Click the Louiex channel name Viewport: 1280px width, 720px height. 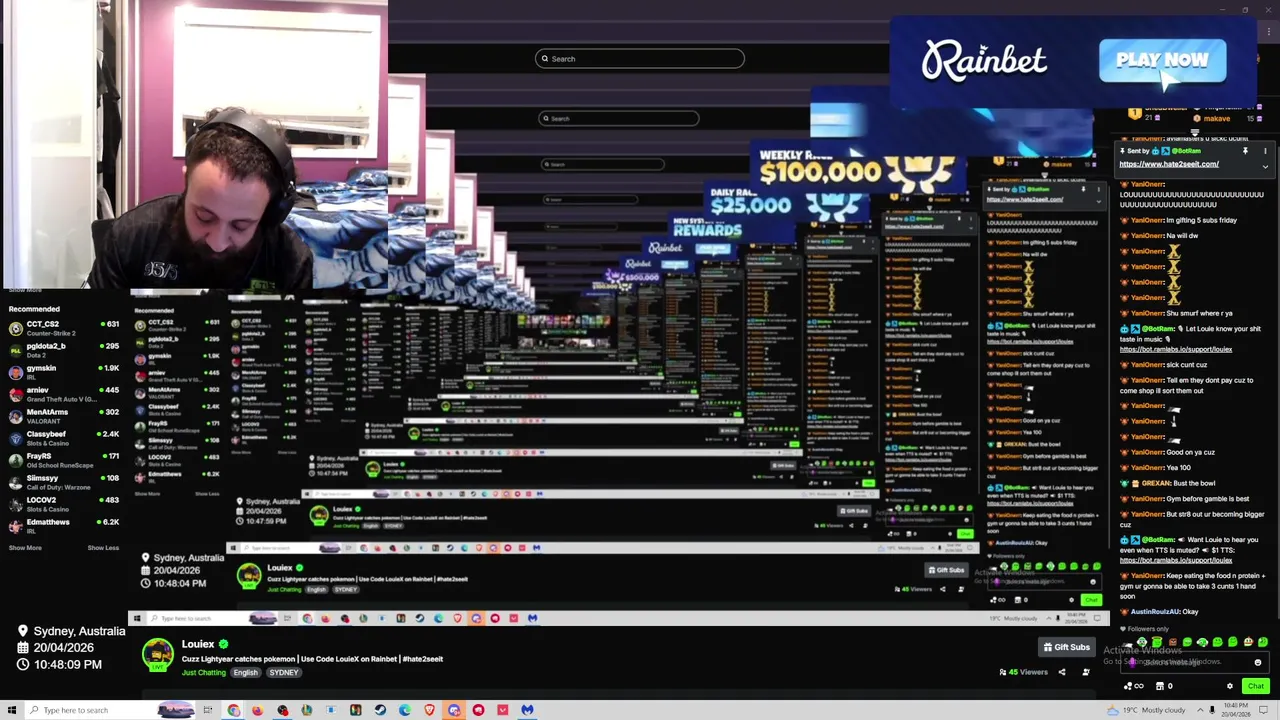[x=198, y=644]
